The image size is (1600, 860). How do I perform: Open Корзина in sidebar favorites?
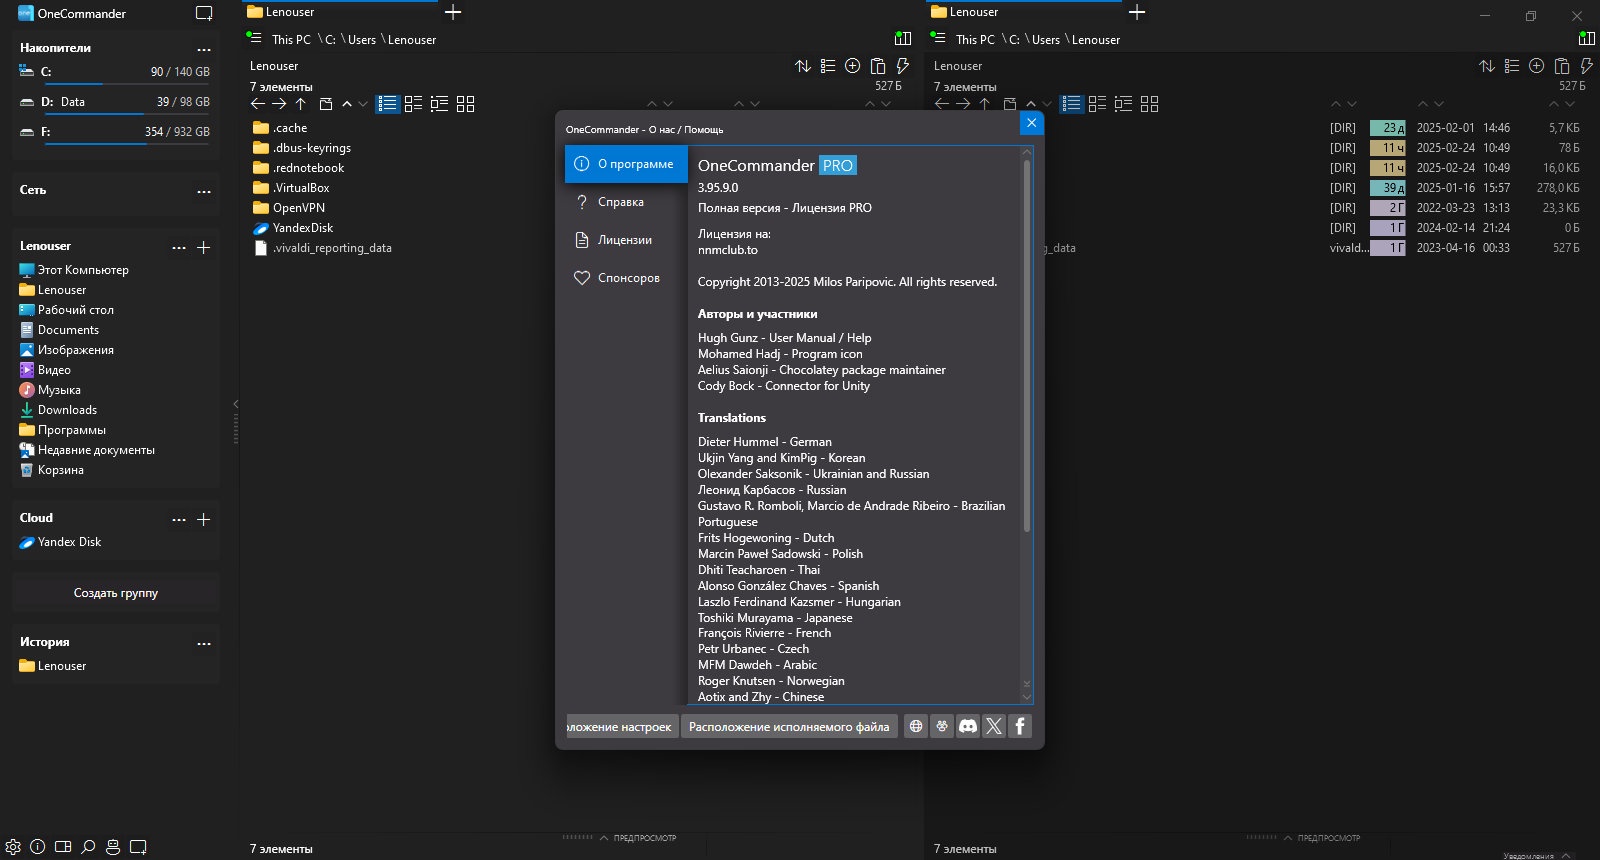[52, 470]
